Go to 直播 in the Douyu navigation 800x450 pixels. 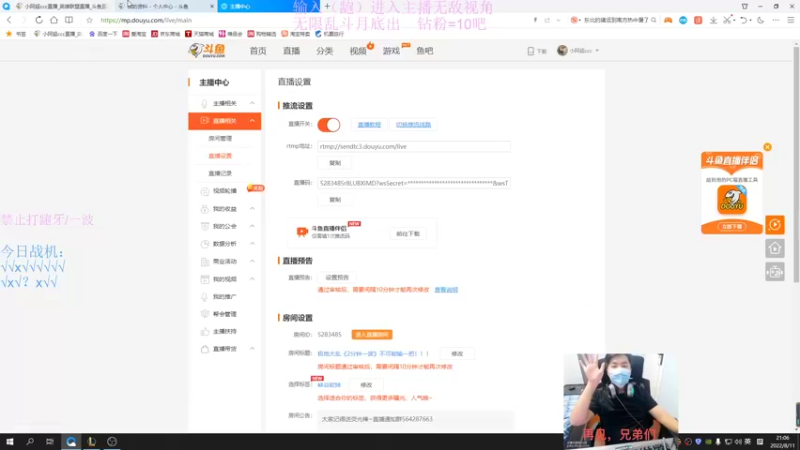pos(291,51)
